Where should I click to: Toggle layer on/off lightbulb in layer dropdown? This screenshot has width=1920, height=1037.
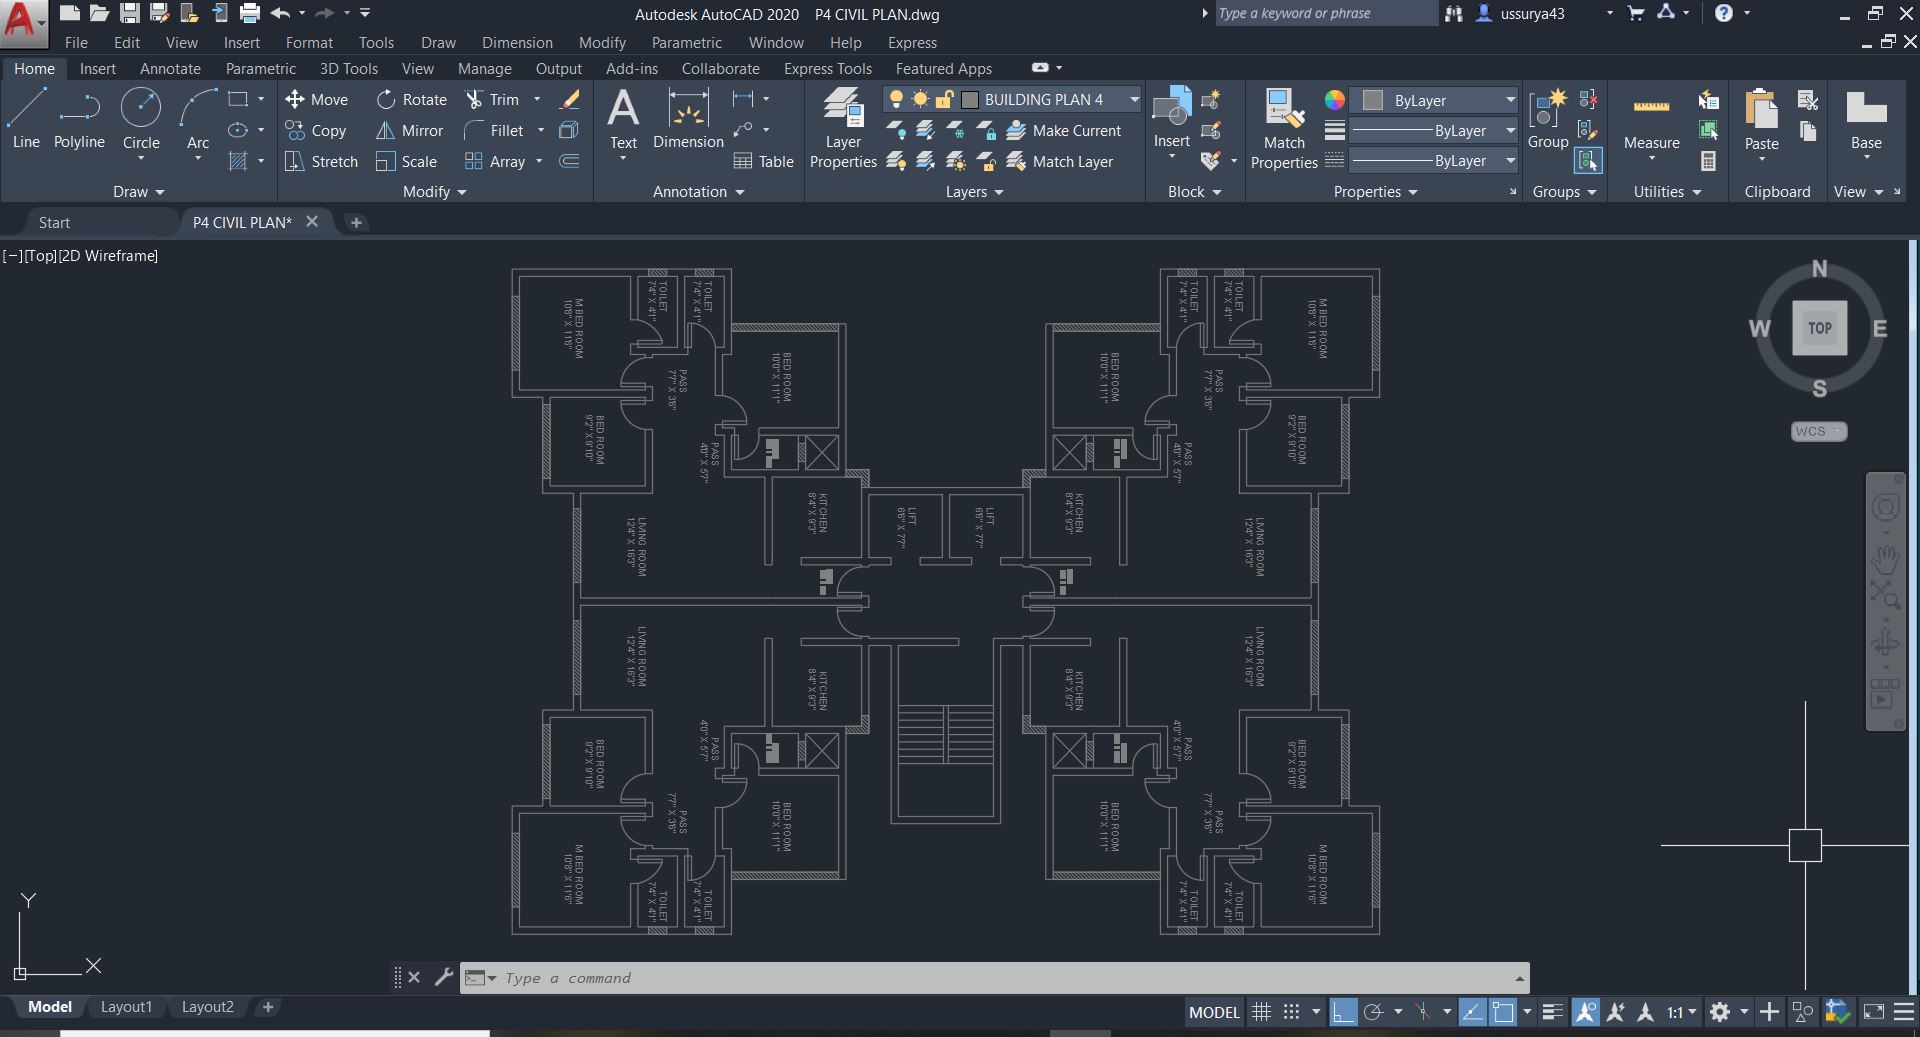click(896, 99)
